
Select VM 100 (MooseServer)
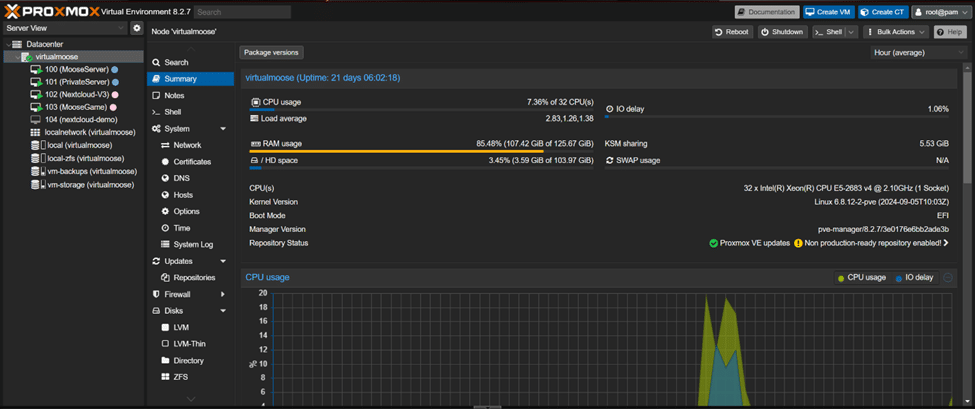tap(76, 70)
